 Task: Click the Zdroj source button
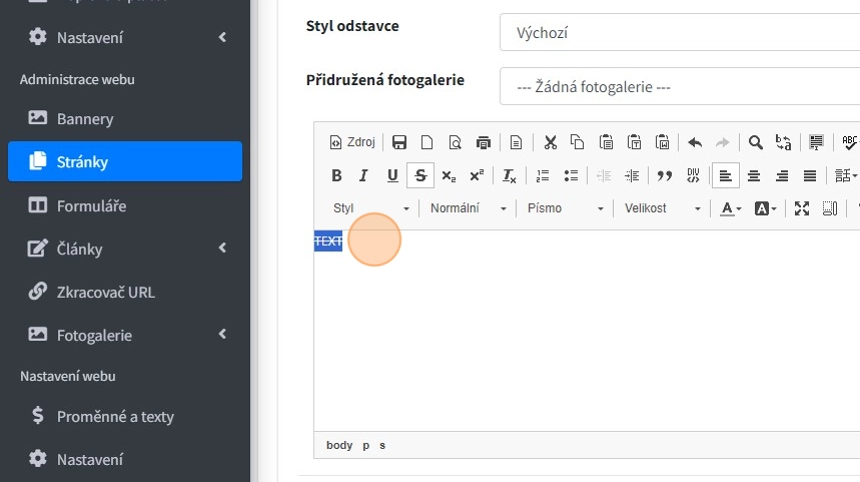tap(352, 142)
